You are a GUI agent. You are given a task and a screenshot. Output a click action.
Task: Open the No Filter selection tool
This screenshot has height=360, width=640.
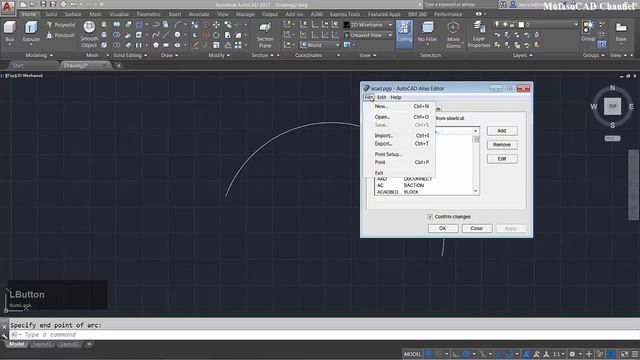(427, 32)
